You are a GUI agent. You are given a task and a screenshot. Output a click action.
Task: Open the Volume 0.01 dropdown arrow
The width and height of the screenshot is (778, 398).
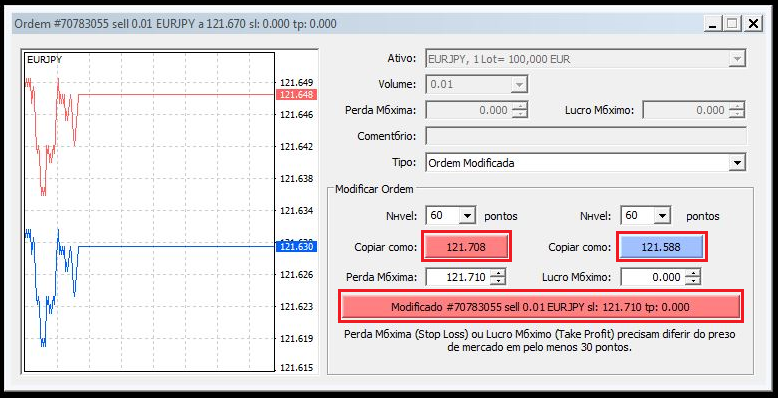click(x=519, y=84)
